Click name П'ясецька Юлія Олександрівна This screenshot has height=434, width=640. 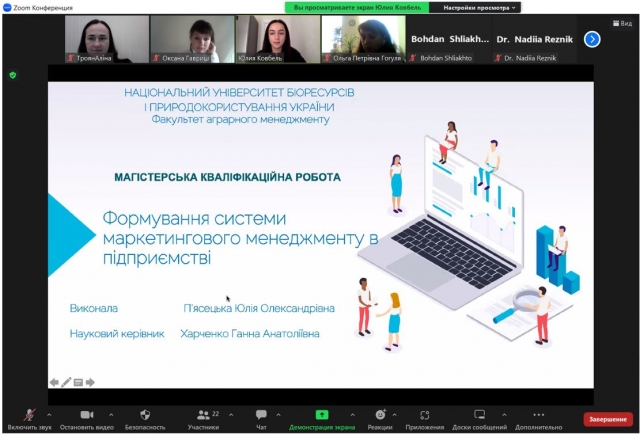click(259, 308)
